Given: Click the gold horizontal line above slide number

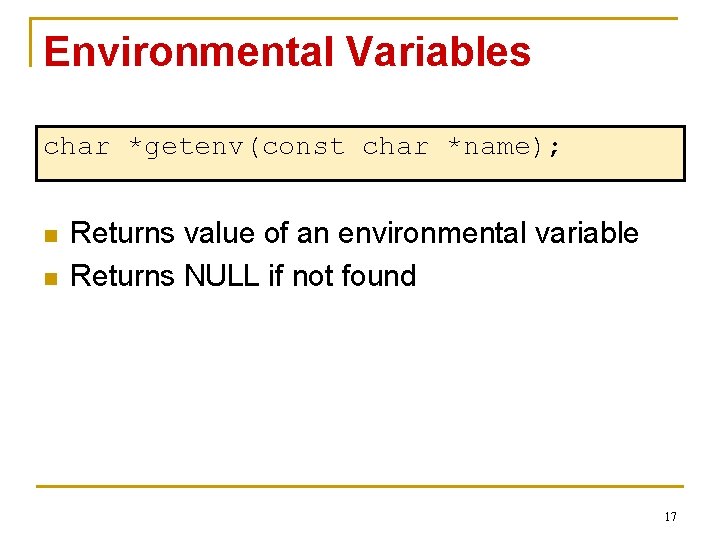Looking at the screenshot, I should pos(360,487).
